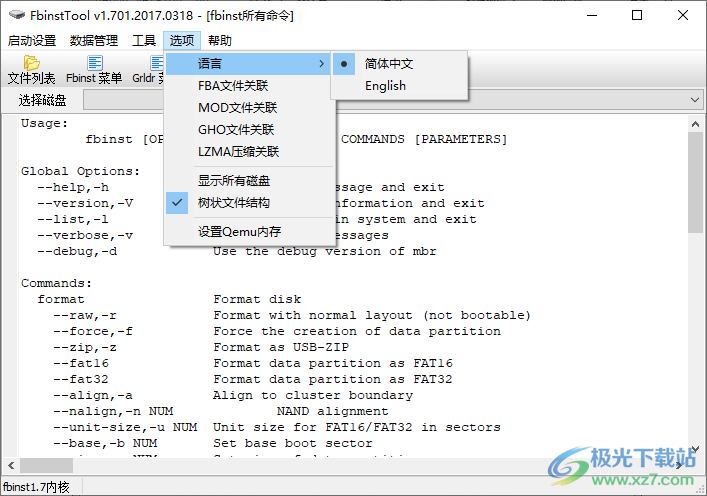Screen dimensions: 707x496
Task: Click the '--debug,-d' option text
Action: pyautogui.click(x=77, y=252)
